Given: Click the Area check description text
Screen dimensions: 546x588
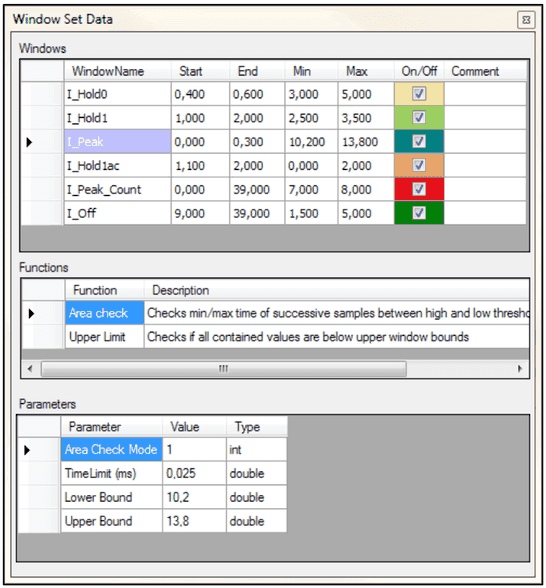Looking at the screenshot, I should click(338, 313).
